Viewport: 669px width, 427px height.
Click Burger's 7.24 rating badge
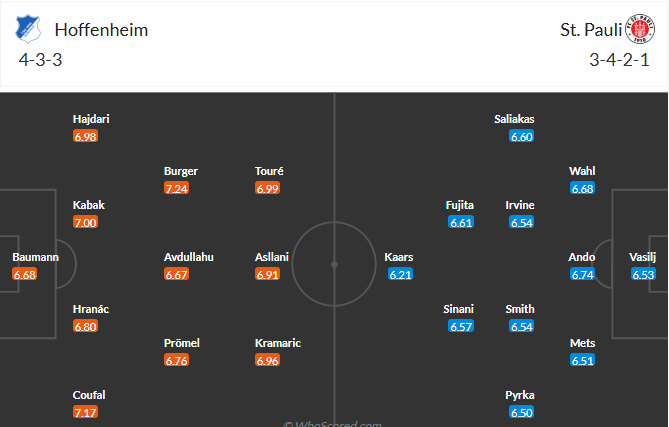[176, 188]
